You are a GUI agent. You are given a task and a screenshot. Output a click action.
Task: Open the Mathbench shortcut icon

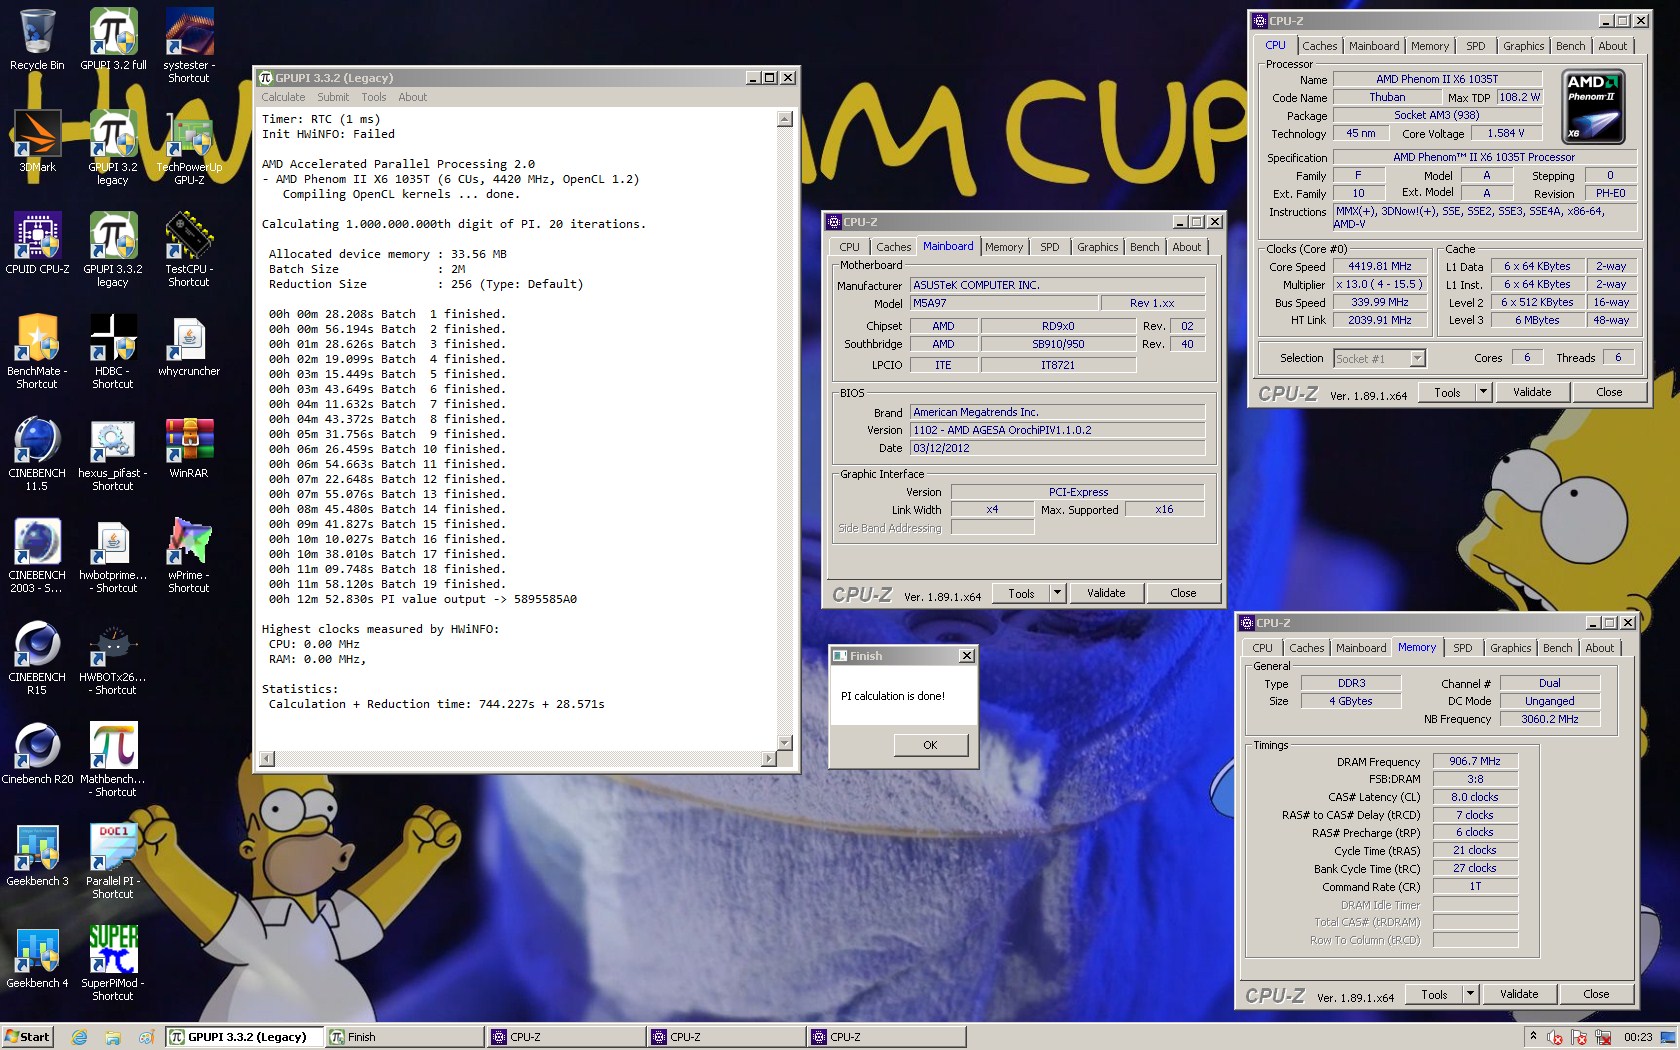[113, 759]
